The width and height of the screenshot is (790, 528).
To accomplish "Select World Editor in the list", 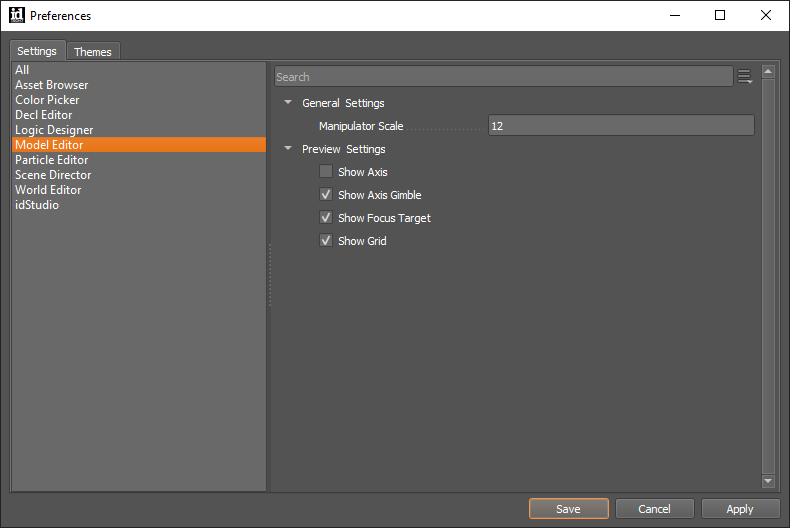I will pyautogui.click(x=139, y=190).
